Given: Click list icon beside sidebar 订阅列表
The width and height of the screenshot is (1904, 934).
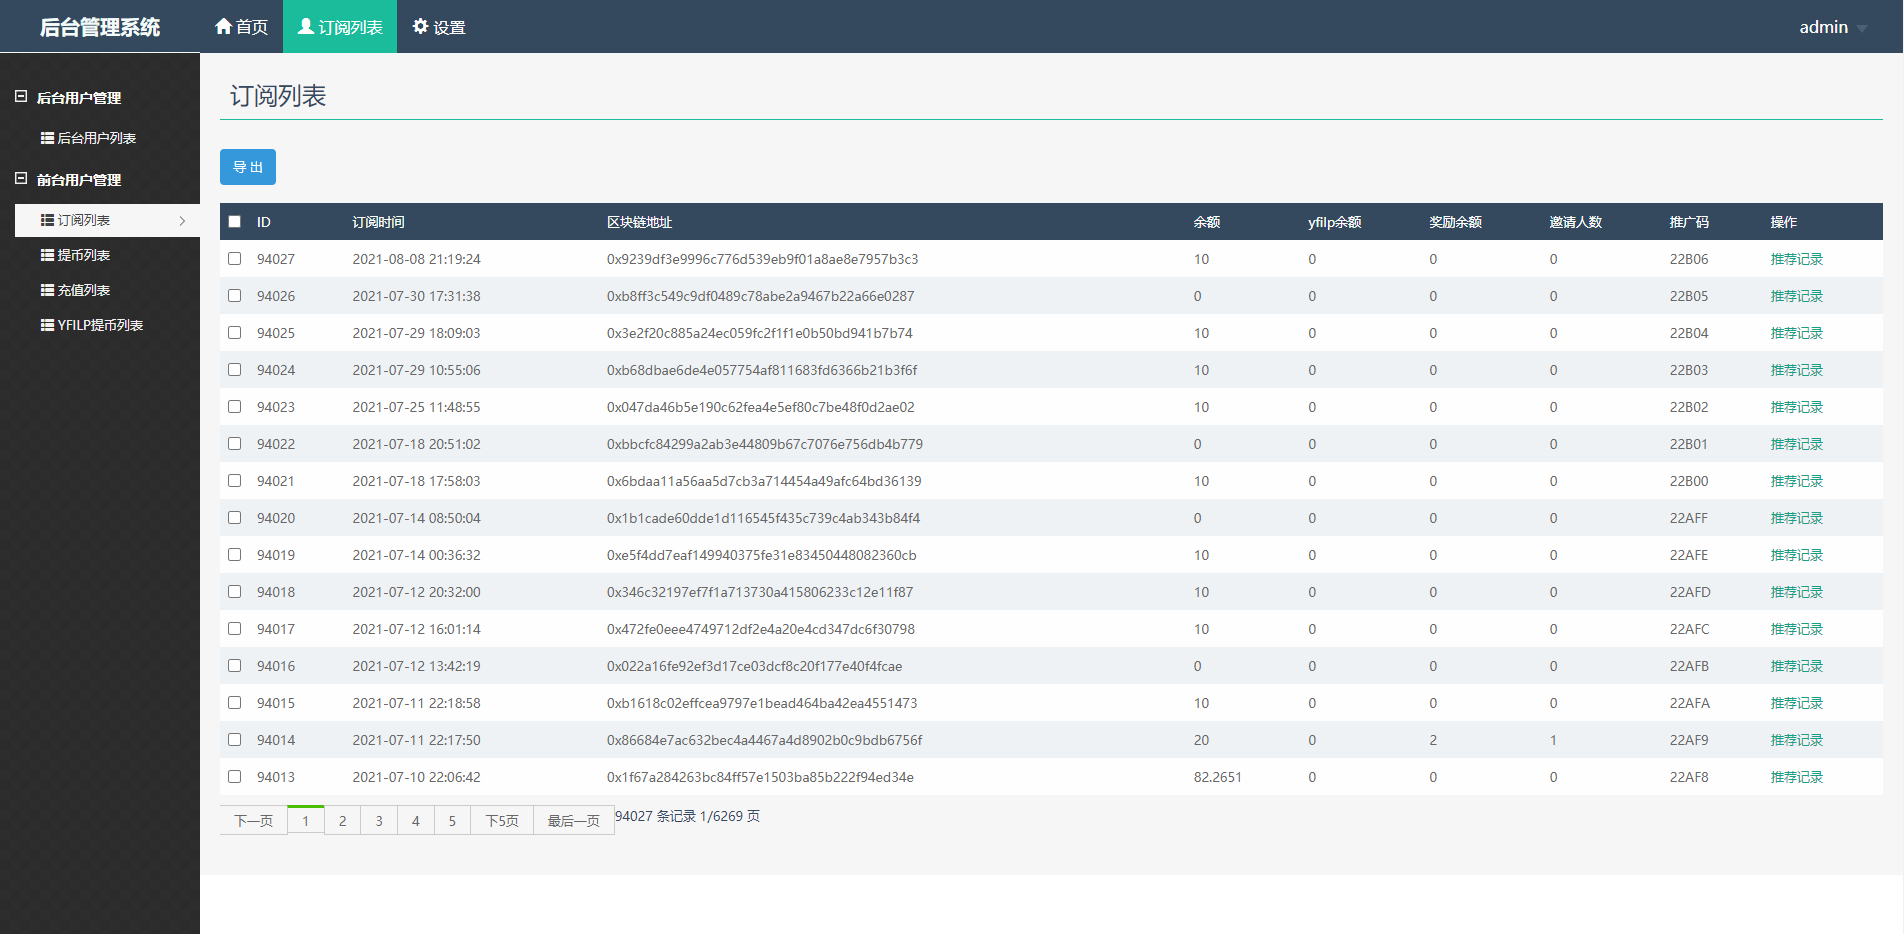Looking at the screenshot, I should tap(47, 220).
